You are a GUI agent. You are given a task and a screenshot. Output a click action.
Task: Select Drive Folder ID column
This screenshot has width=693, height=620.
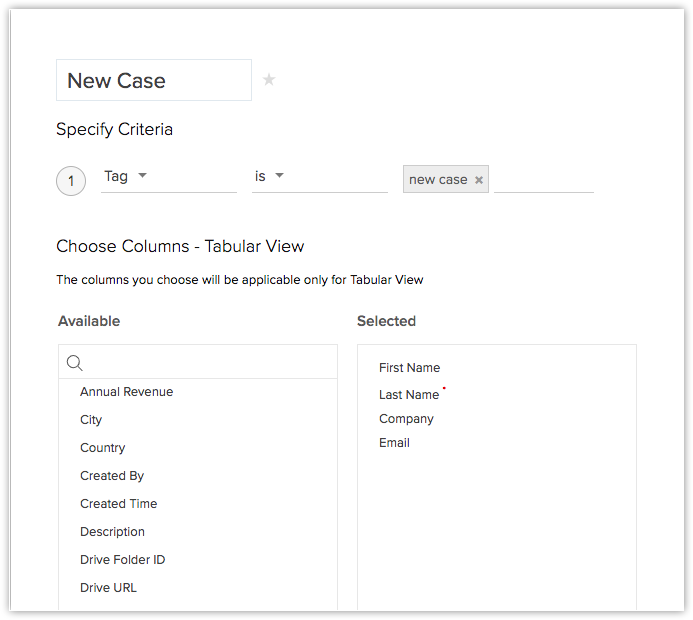(x=122, y=560)
